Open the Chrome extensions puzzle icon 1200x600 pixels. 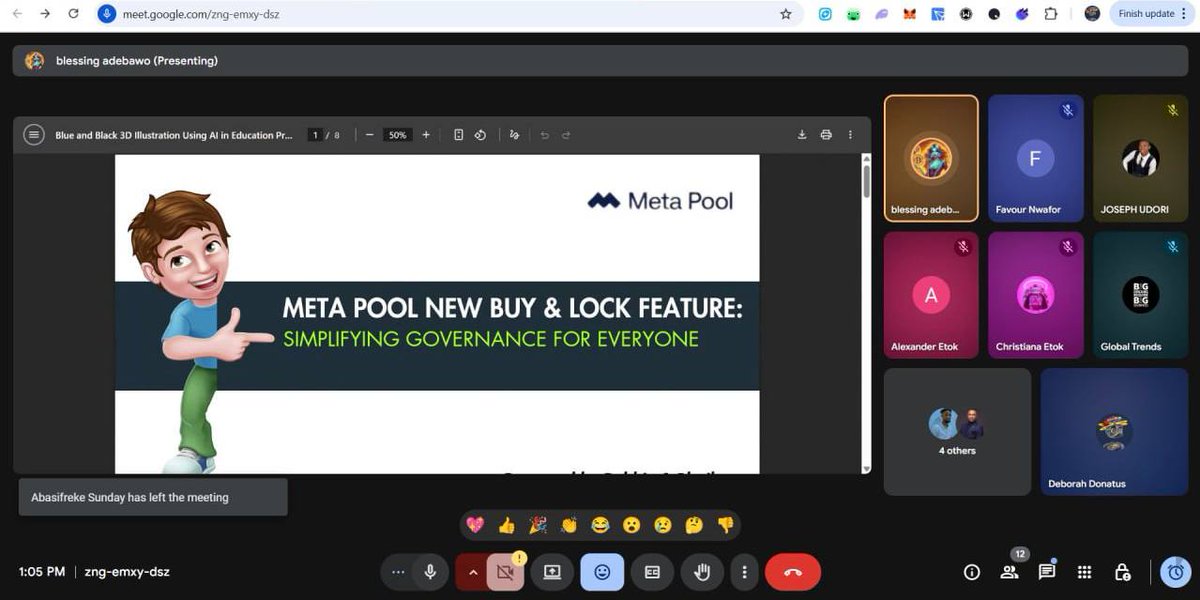coord(1051,14)
